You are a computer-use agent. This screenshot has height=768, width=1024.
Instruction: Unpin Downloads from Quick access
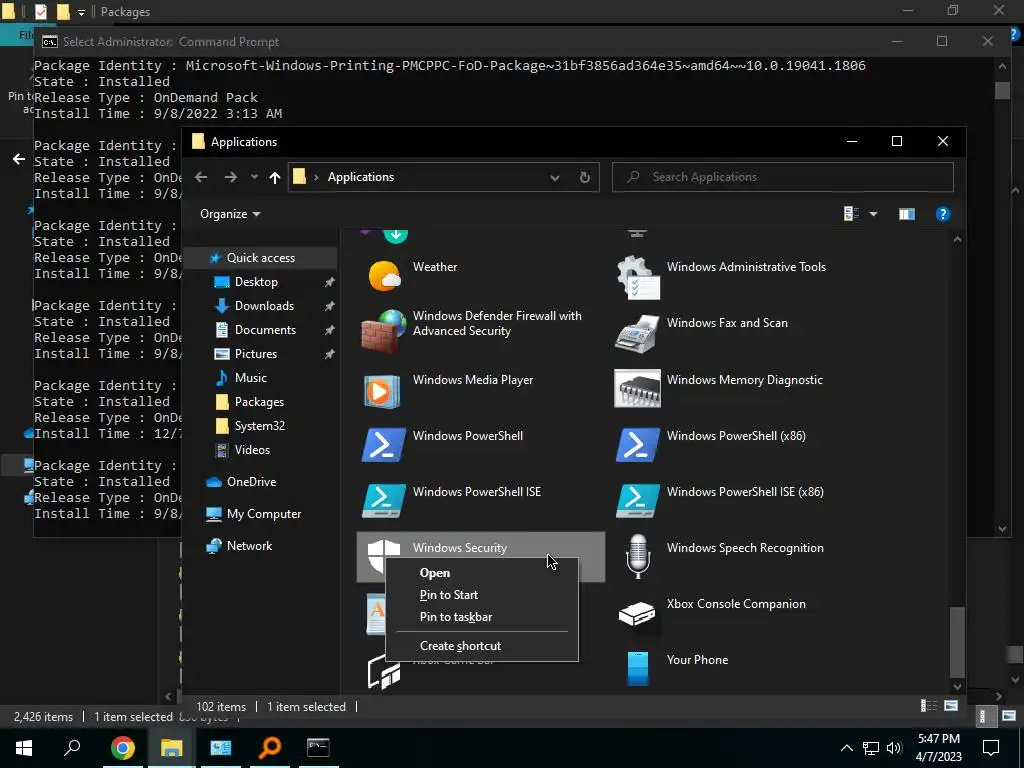(x=329, y=306)
